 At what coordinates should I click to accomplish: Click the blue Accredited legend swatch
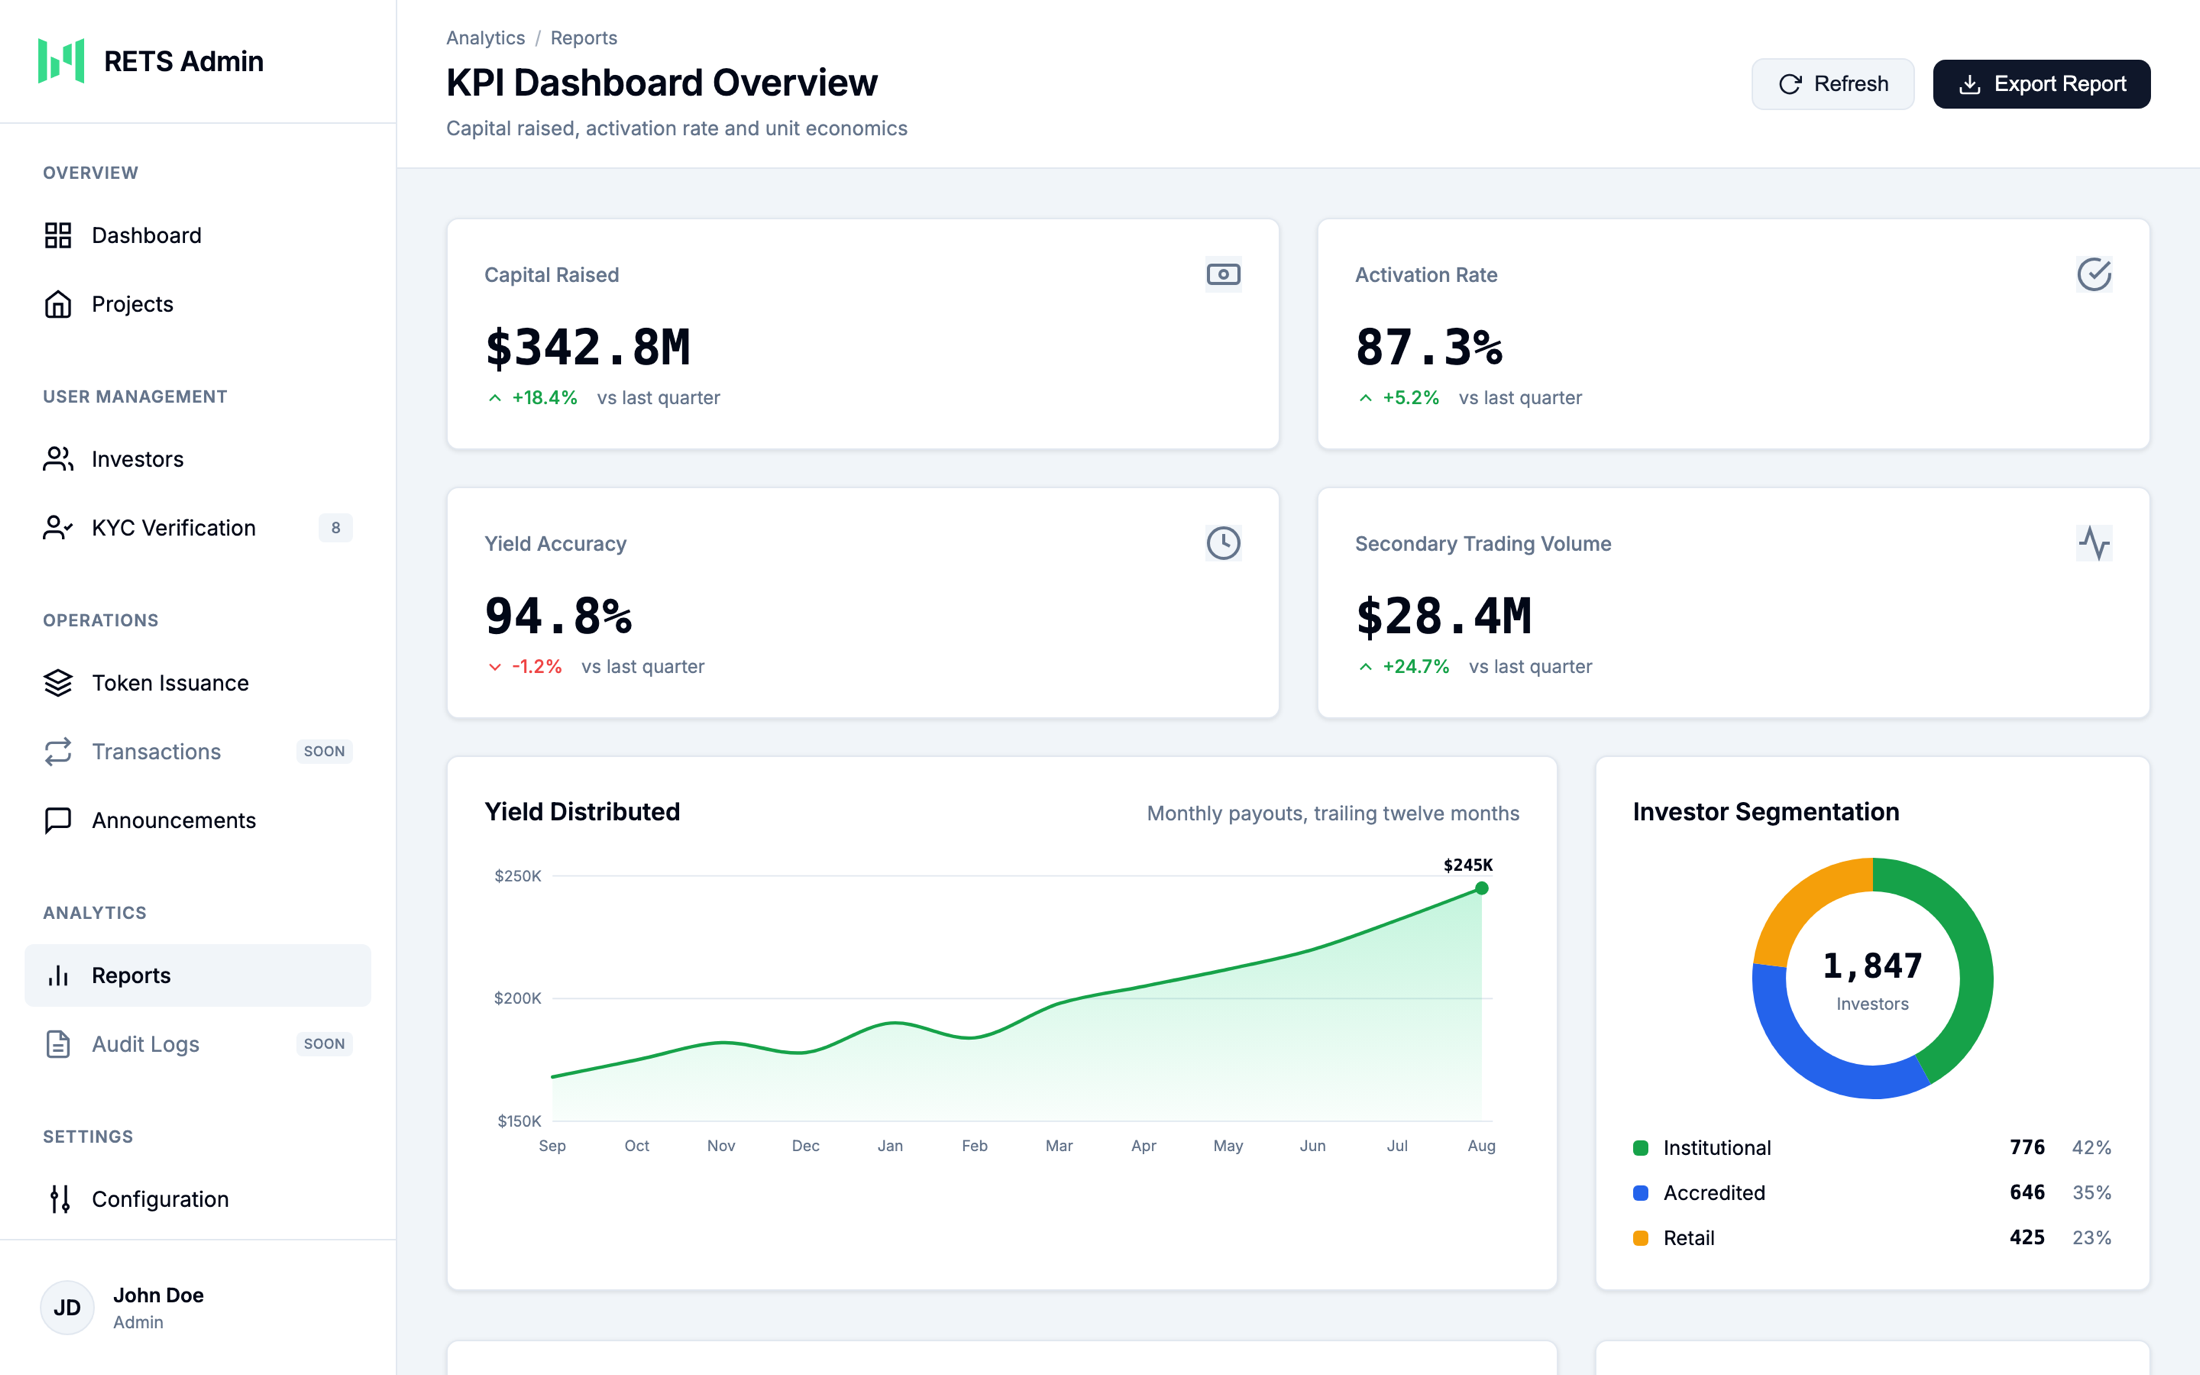coord(1640,1193)
